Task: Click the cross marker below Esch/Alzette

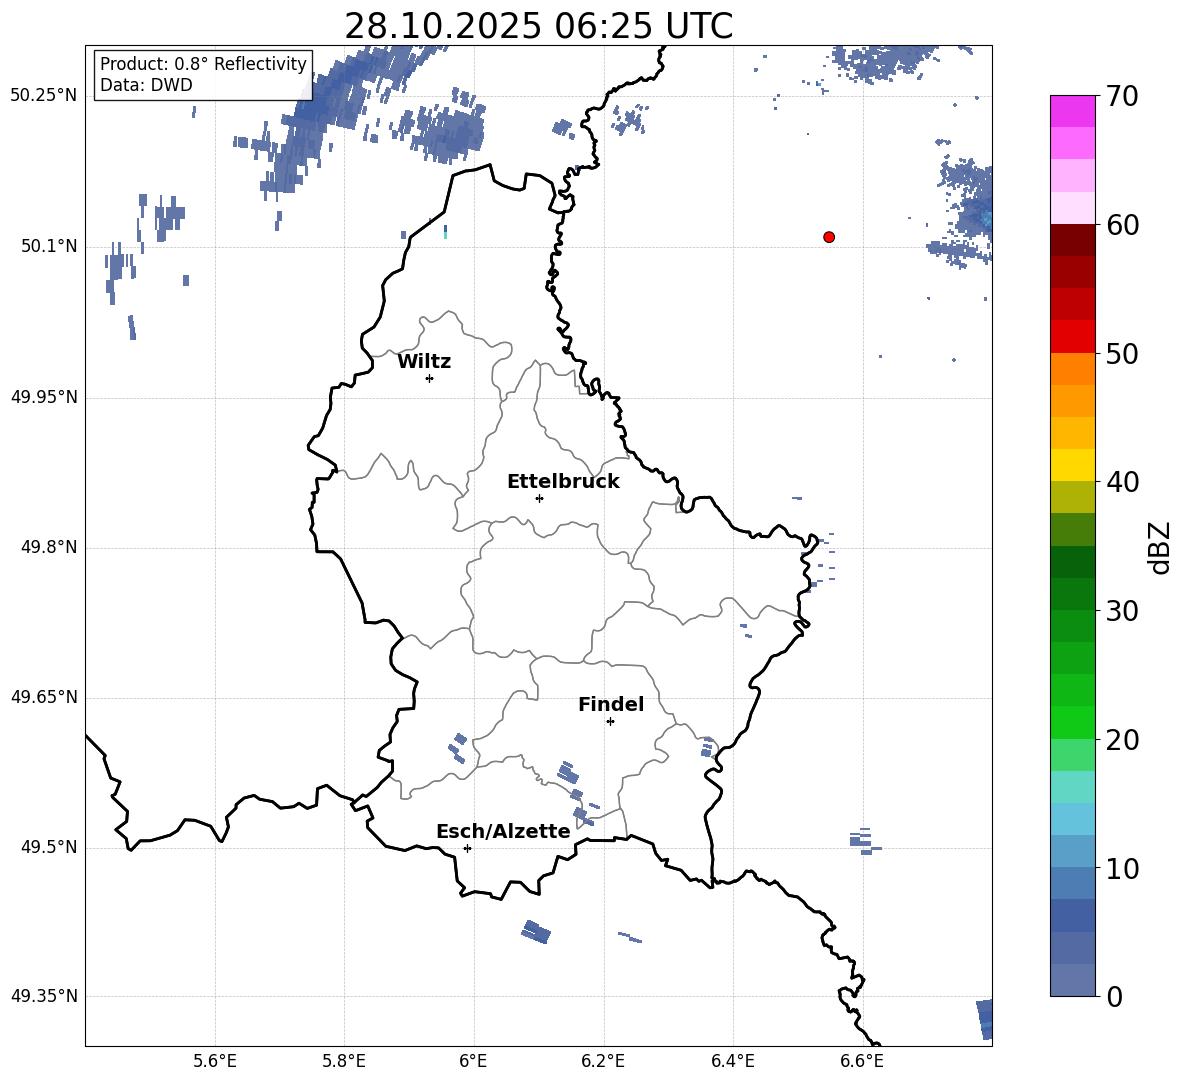Action: 467,848
